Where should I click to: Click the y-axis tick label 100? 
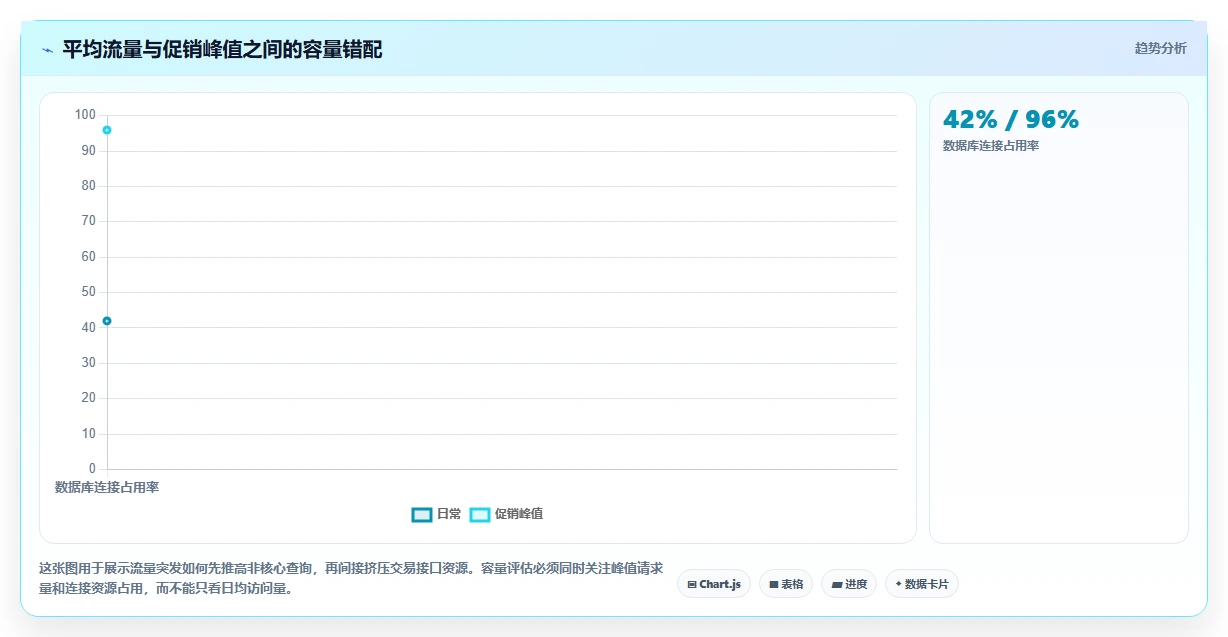(85, 115)
